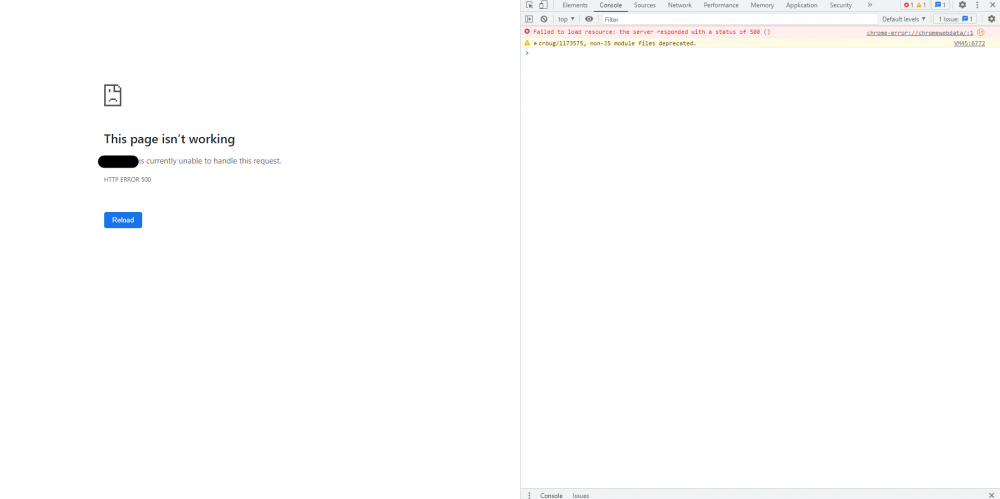Expand the crbug/1173575 warning message
Viewport: 1000px width, 499px height.
coord(536,43)
